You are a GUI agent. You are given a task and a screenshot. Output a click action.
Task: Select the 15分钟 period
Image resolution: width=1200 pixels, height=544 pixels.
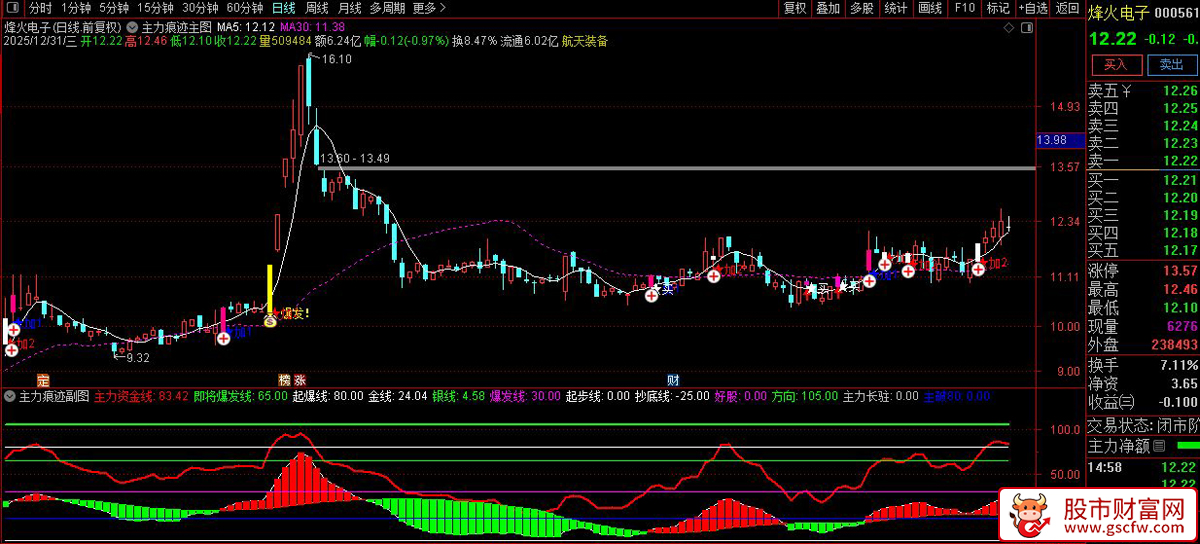[x=155, y=8]
